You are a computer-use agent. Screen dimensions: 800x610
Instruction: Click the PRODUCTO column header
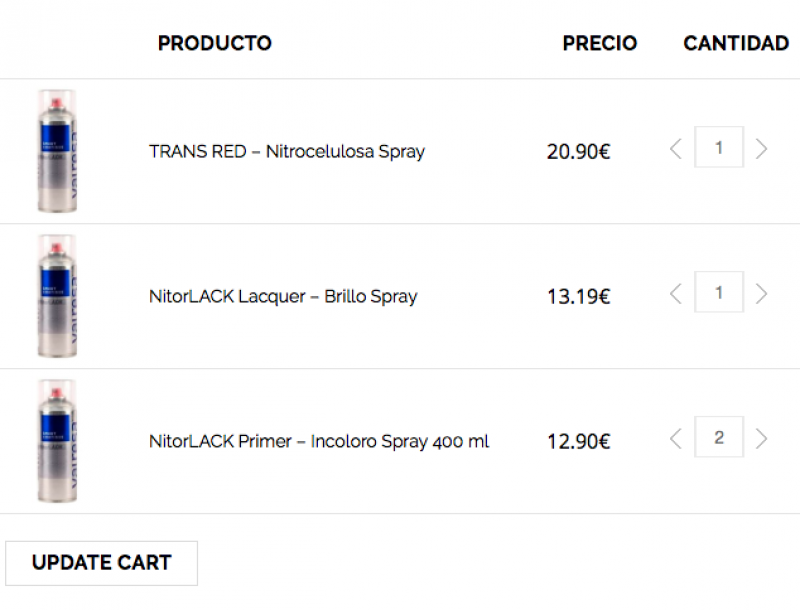215,43
